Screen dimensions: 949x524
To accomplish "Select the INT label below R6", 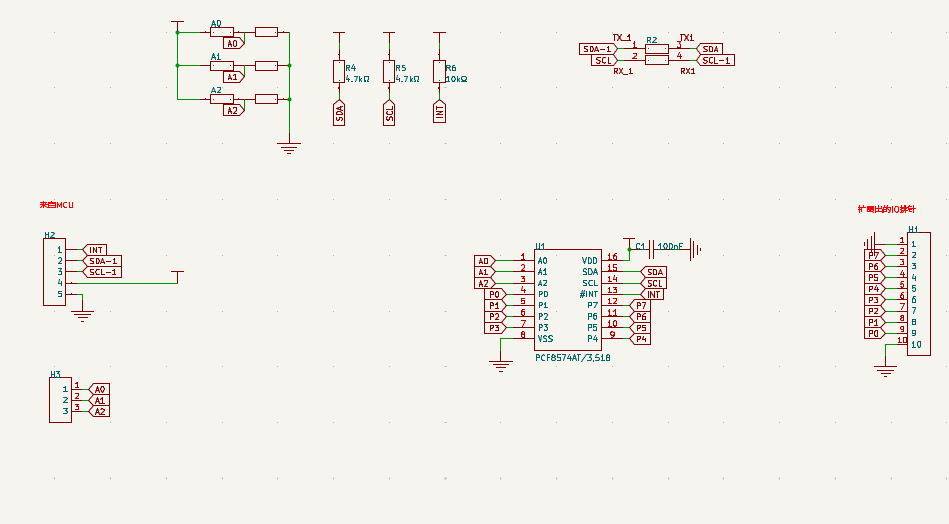I will coord(439,112).
